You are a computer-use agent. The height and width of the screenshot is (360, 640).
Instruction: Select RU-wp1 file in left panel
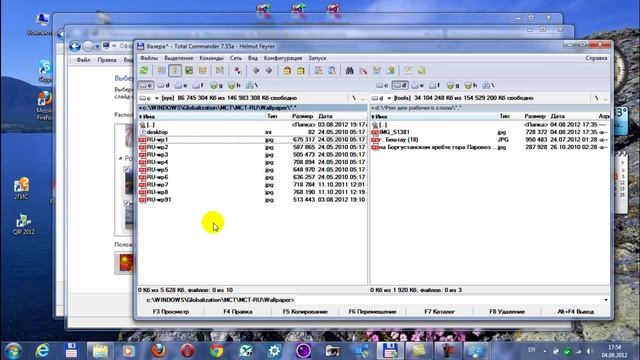click(x=252, y=140)
